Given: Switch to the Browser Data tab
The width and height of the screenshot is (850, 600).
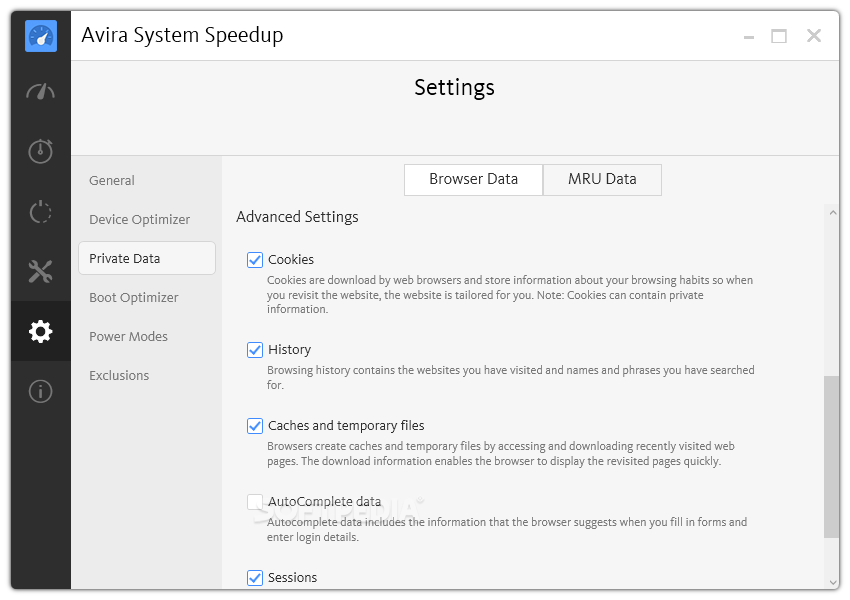Looking at the screenshot, I should click(473, 179).
